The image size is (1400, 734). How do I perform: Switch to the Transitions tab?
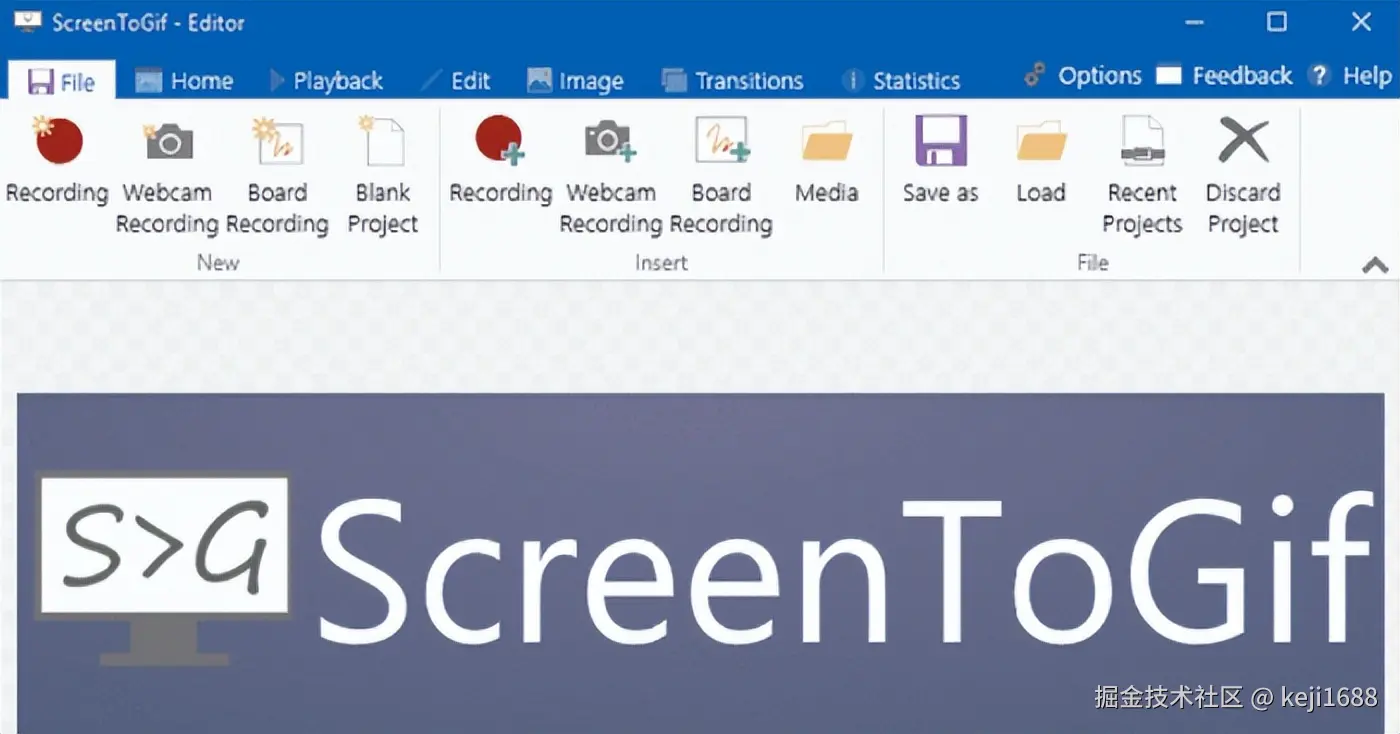pos(733,81)
